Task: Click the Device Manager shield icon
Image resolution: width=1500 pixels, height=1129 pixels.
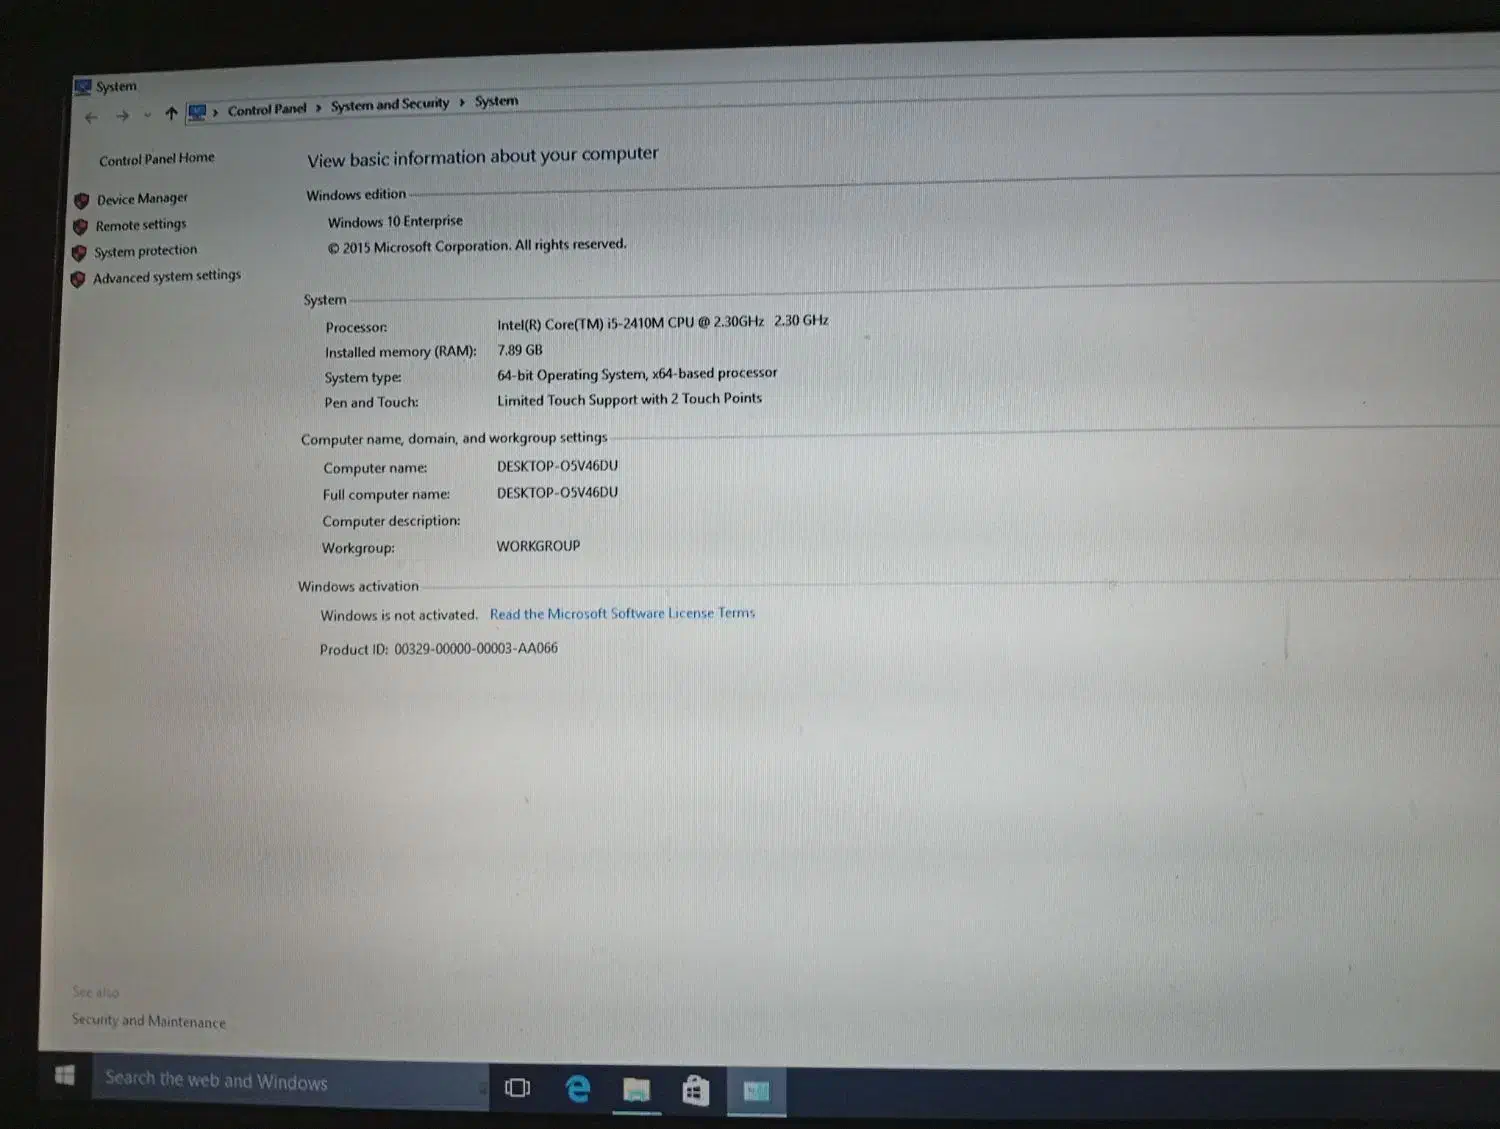Action: click(82, 200)
